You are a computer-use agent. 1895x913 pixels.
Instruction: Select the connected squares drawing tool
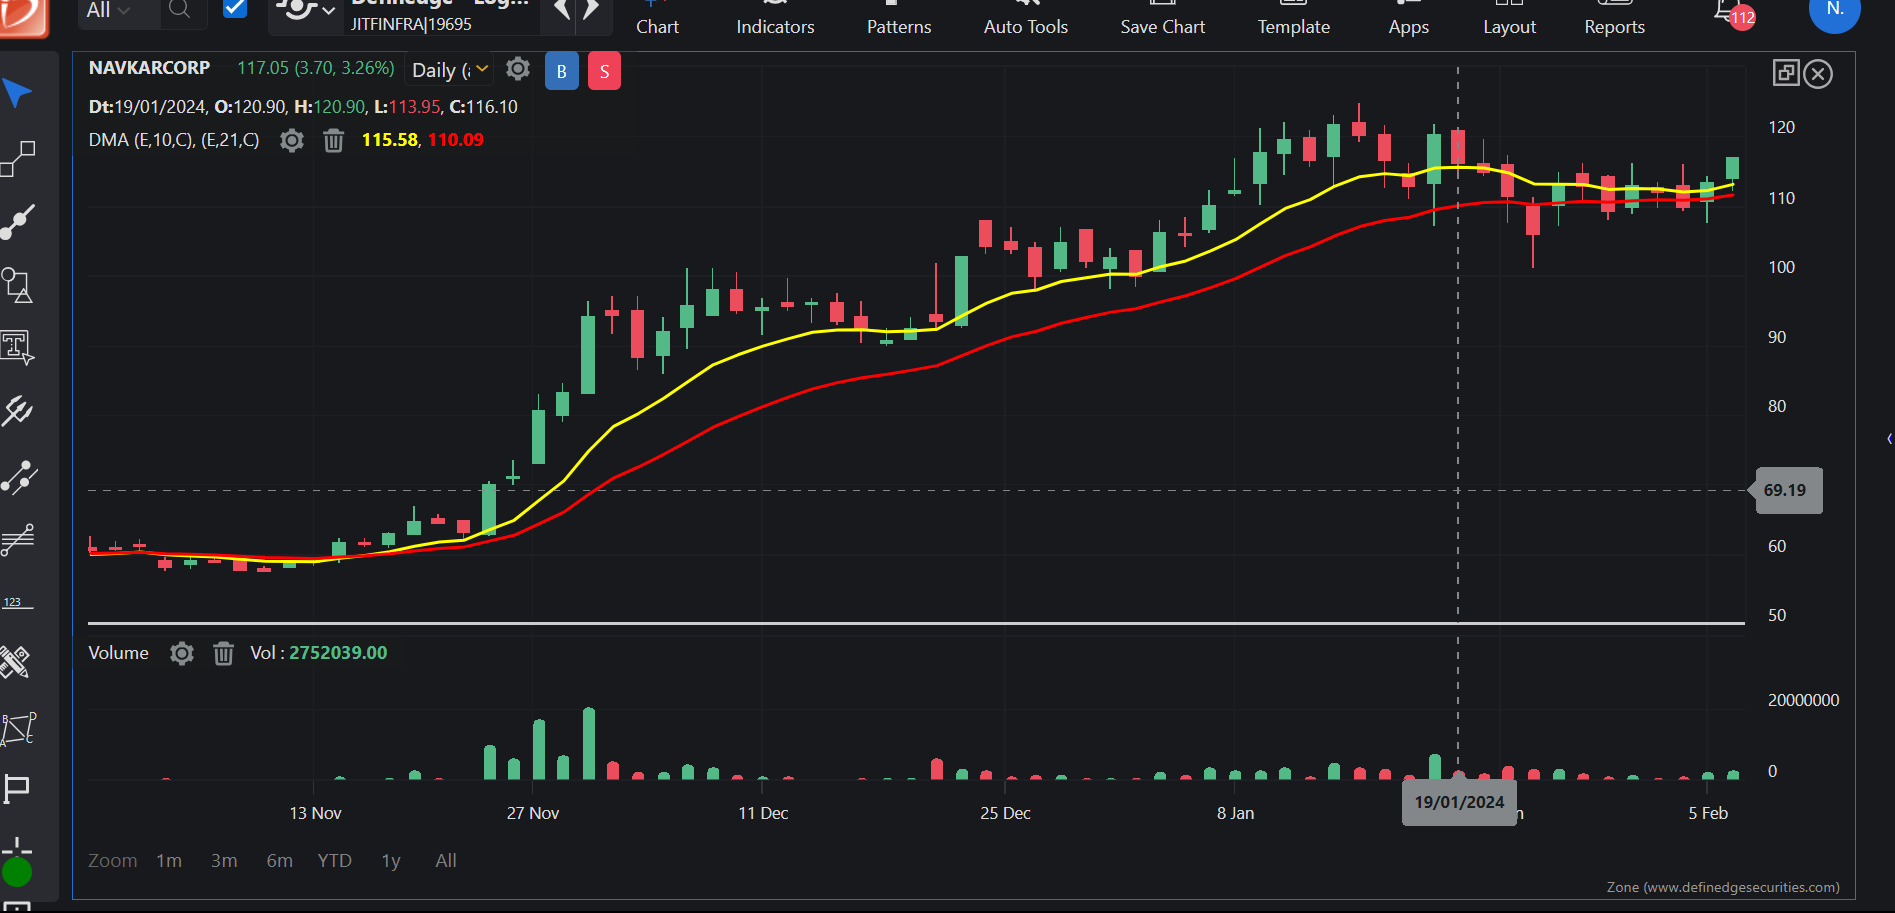point(17,158)
